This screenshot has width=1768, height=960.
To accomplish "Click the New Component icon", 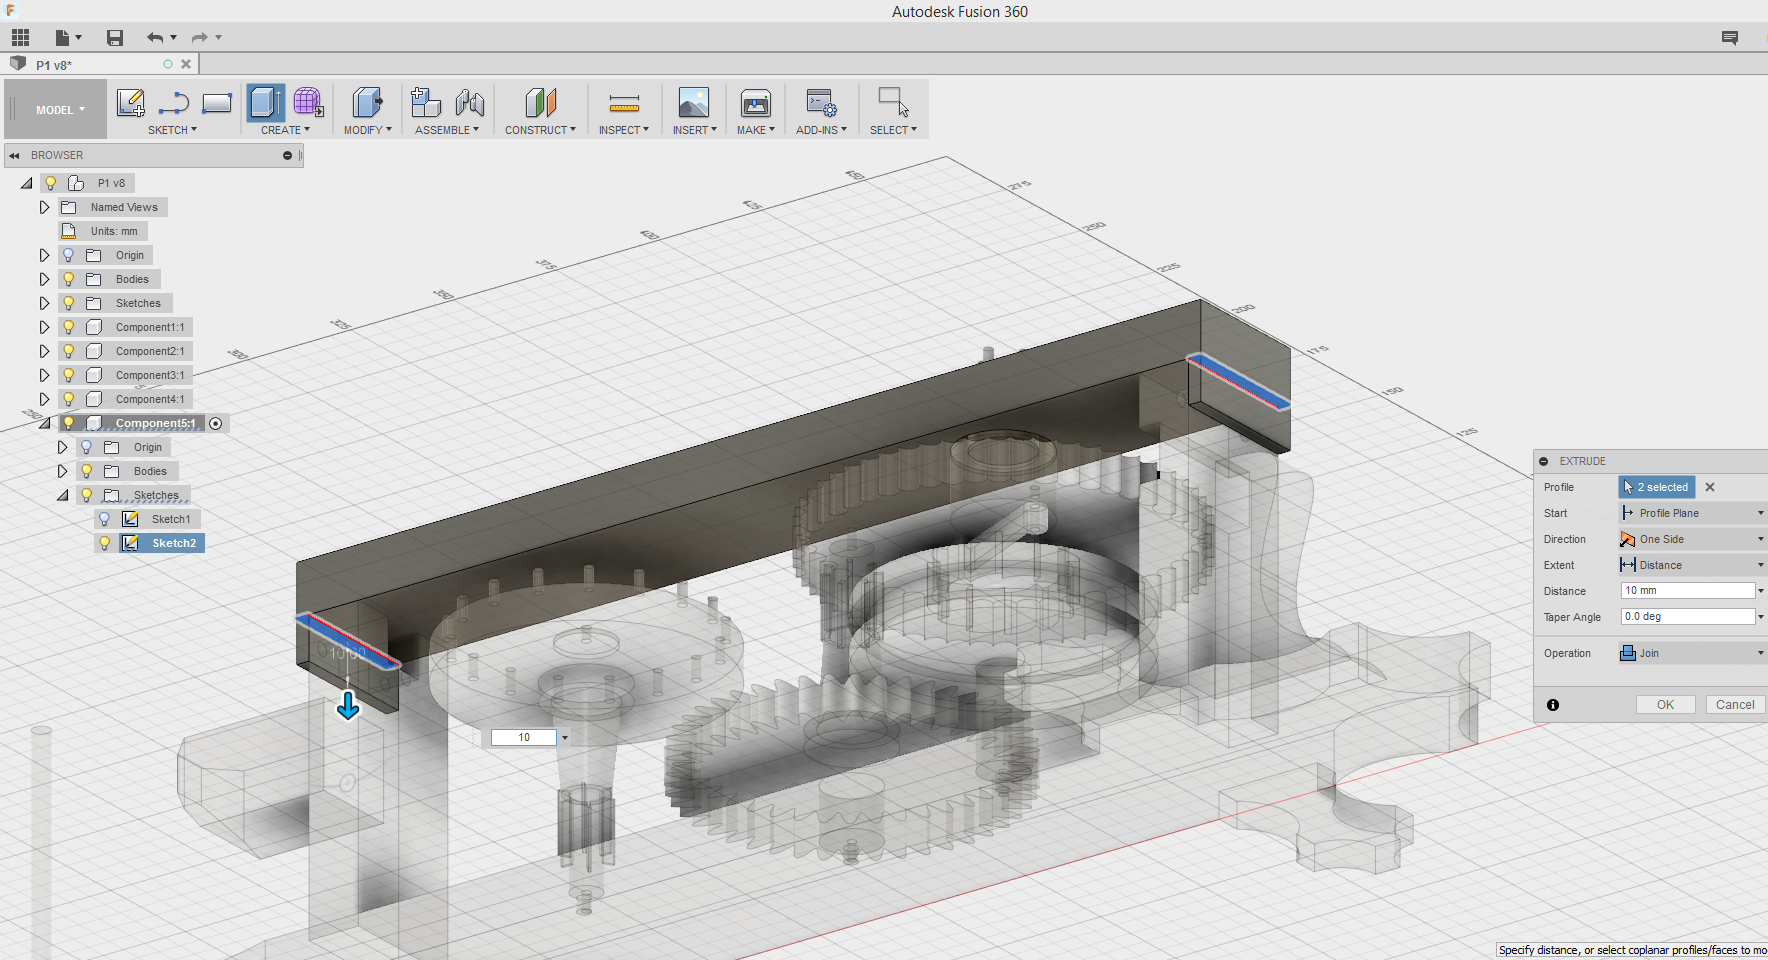I will click(x=426, y=102).
